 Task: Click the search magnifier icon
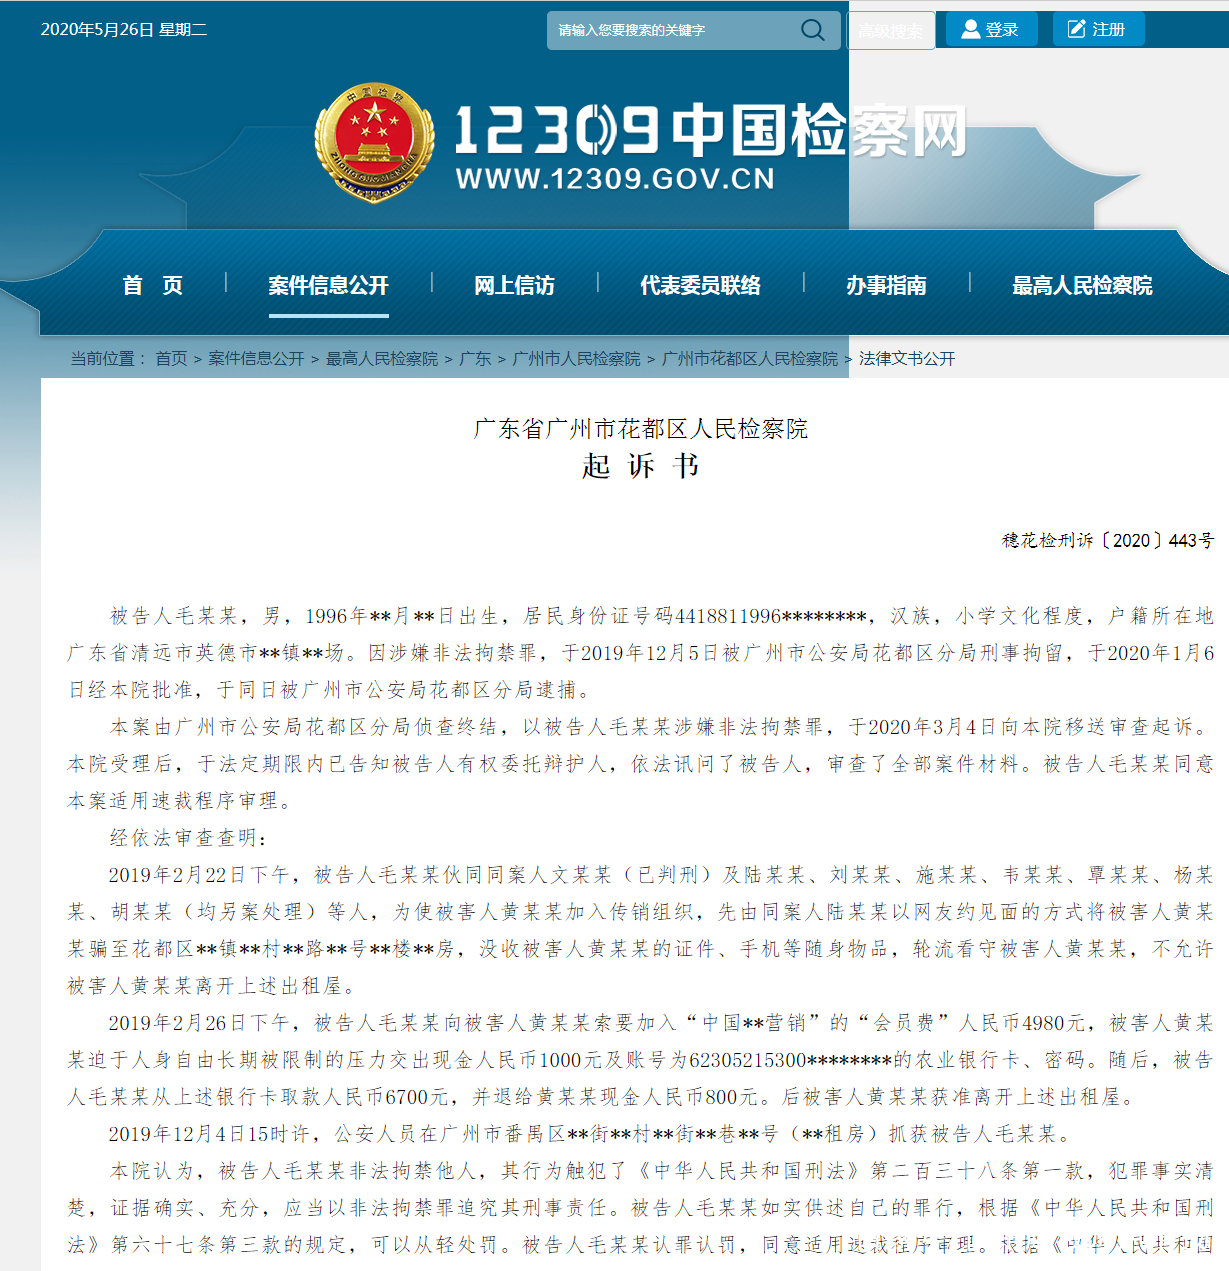pyautogui.click(x=813, y=30)
